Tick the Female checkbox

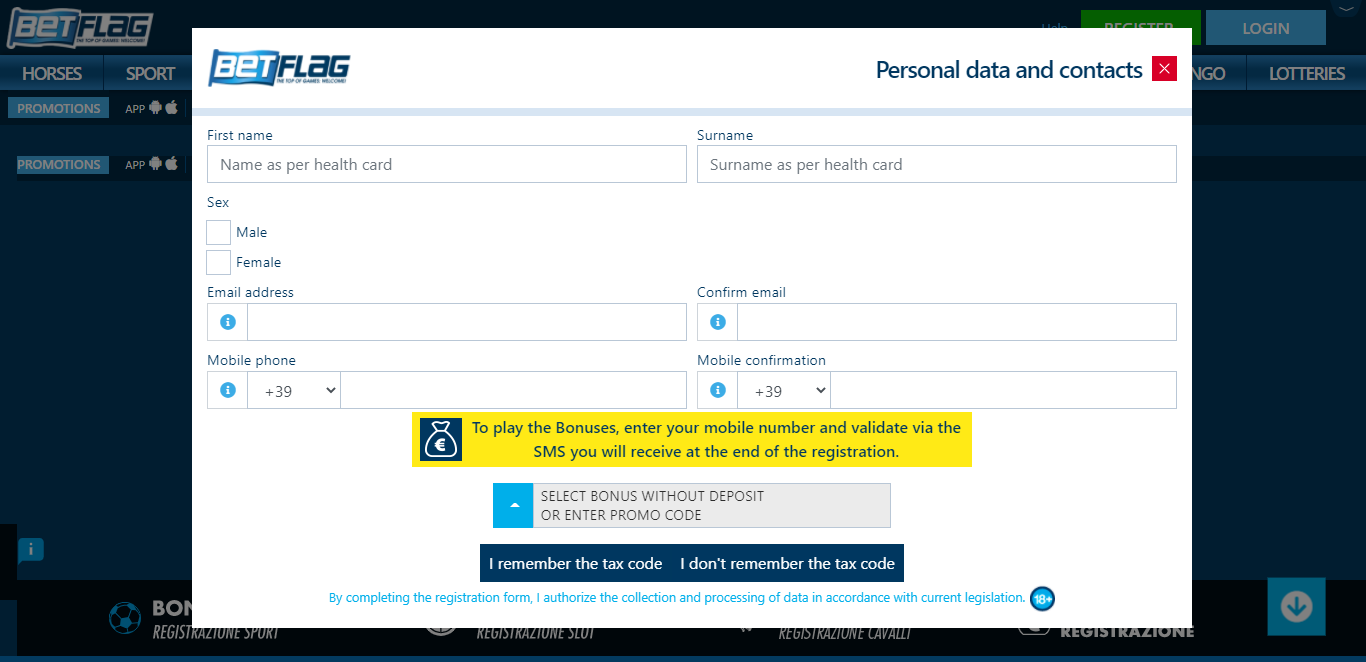coord(219,263)
